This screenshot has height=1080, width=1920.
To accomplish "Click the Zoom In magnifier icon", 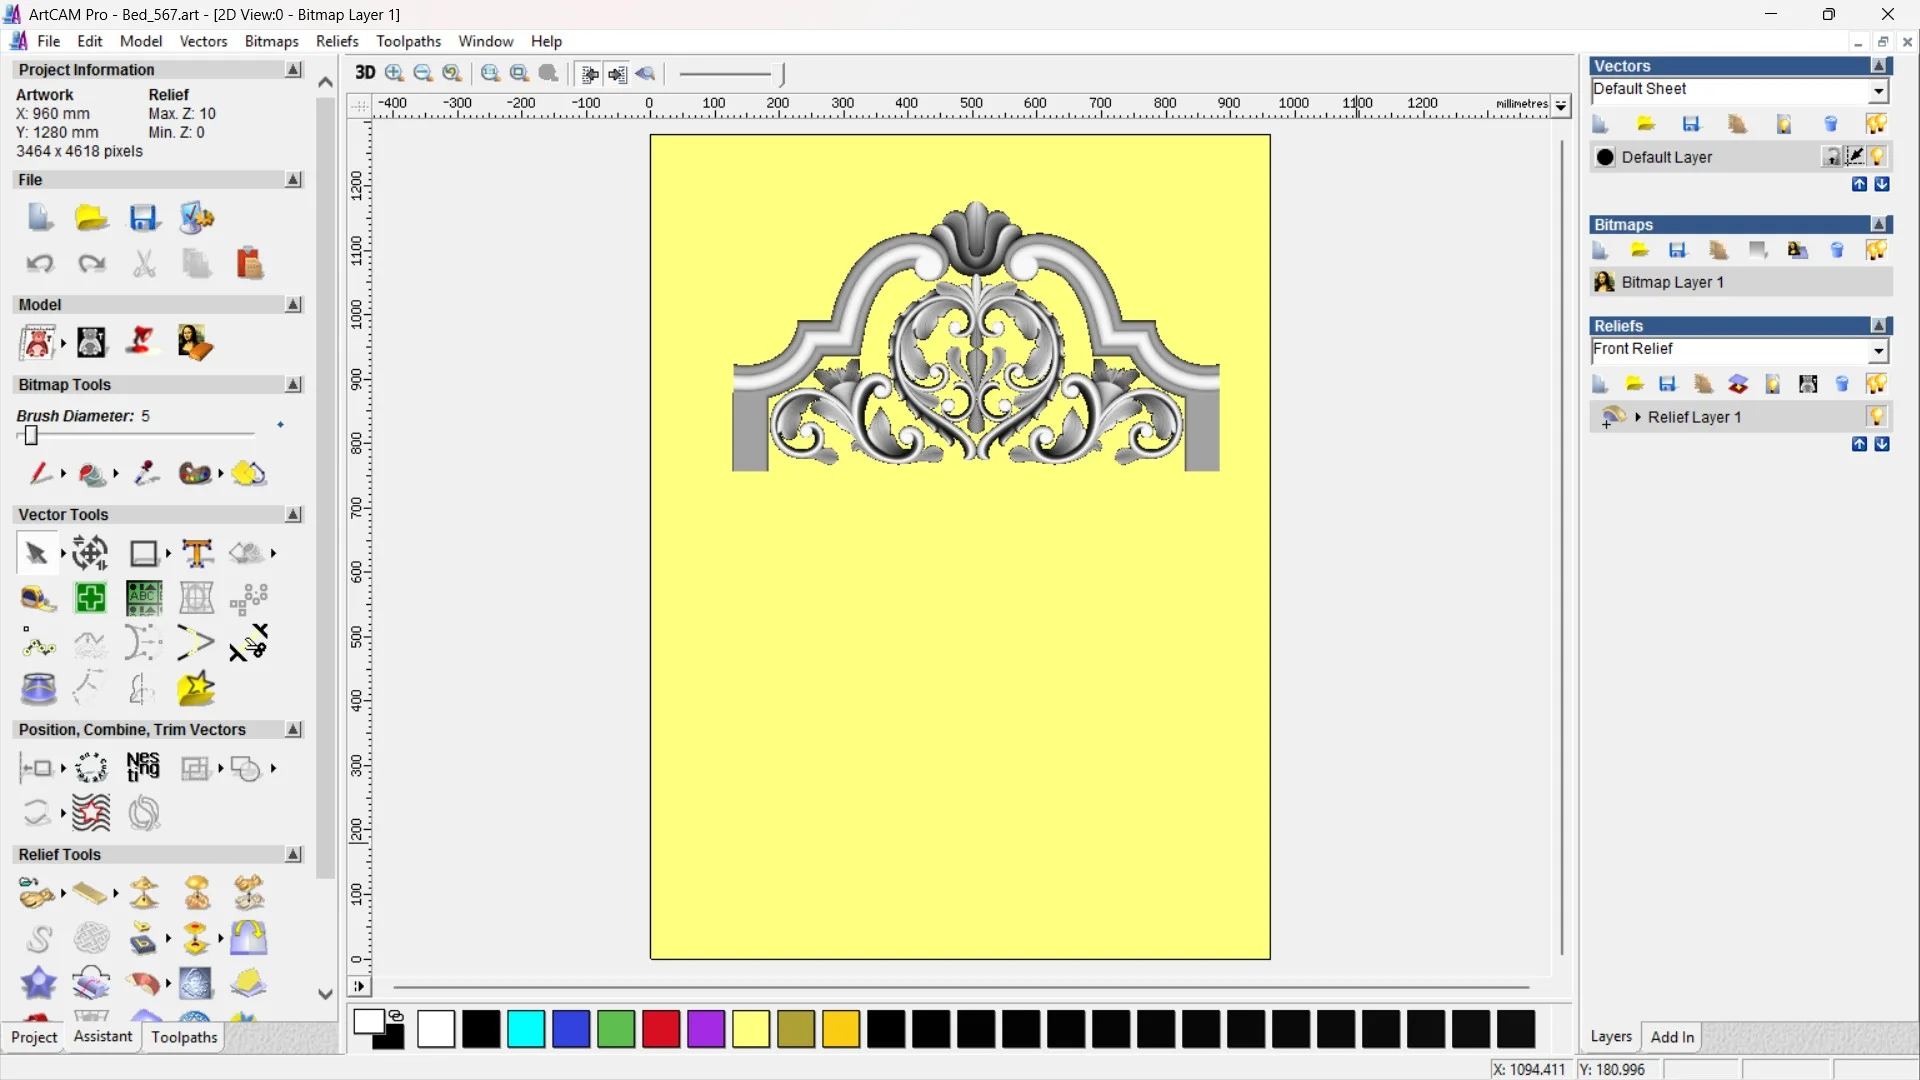I will [x=394, y=73].
